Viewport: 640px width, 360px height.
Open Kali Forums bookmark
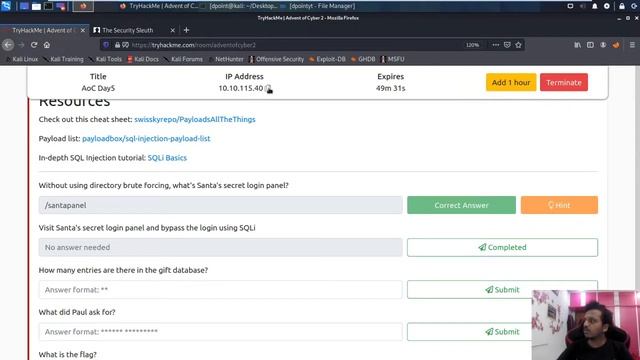click(183, 59)
